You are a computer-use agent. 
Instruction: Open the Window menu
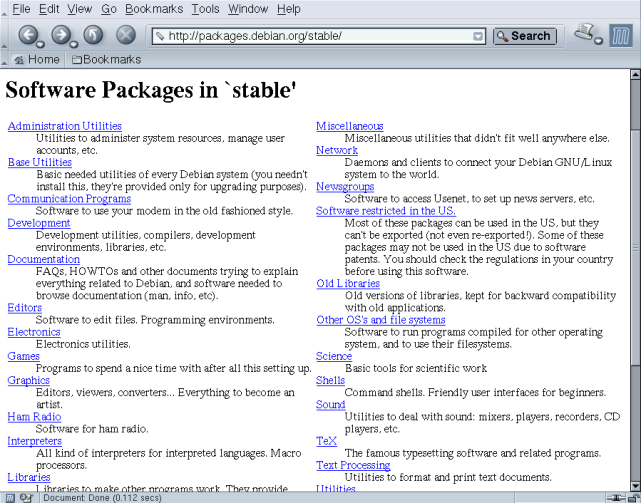(x=248, y=9)
